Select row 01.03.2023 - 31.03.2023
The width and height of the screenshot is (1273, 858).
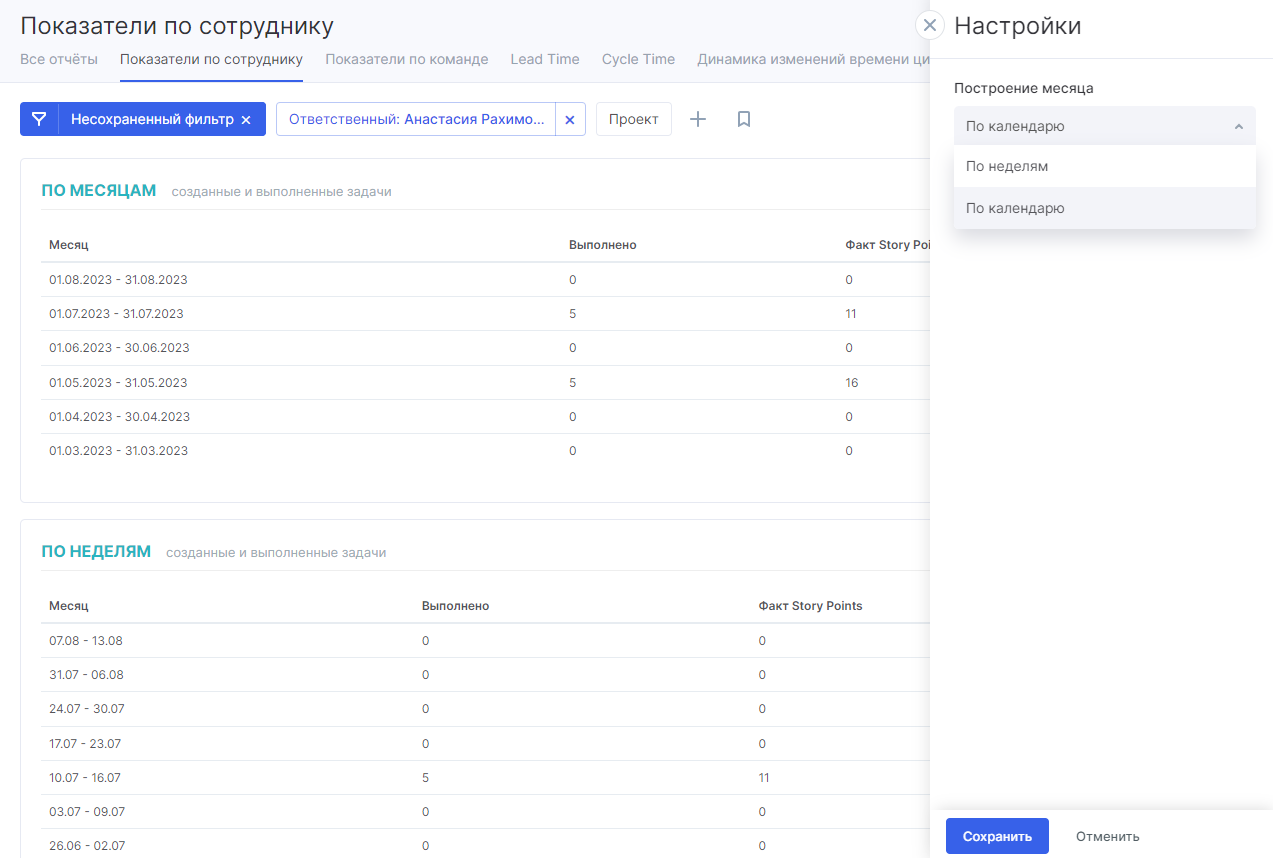point(485,451)
